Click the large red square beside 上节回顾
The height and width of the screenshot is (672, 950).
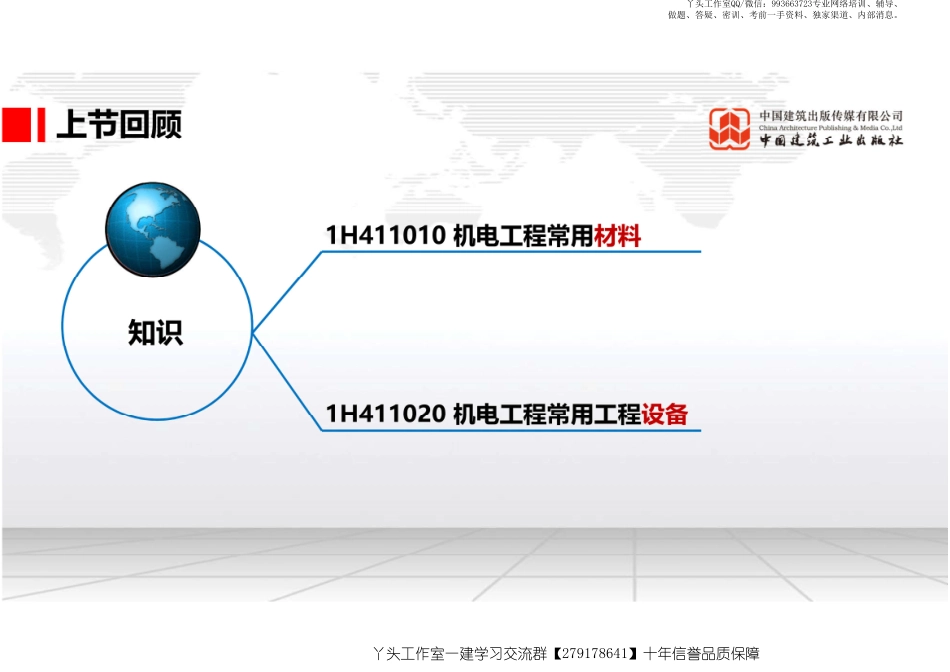(x=17, y=125)
